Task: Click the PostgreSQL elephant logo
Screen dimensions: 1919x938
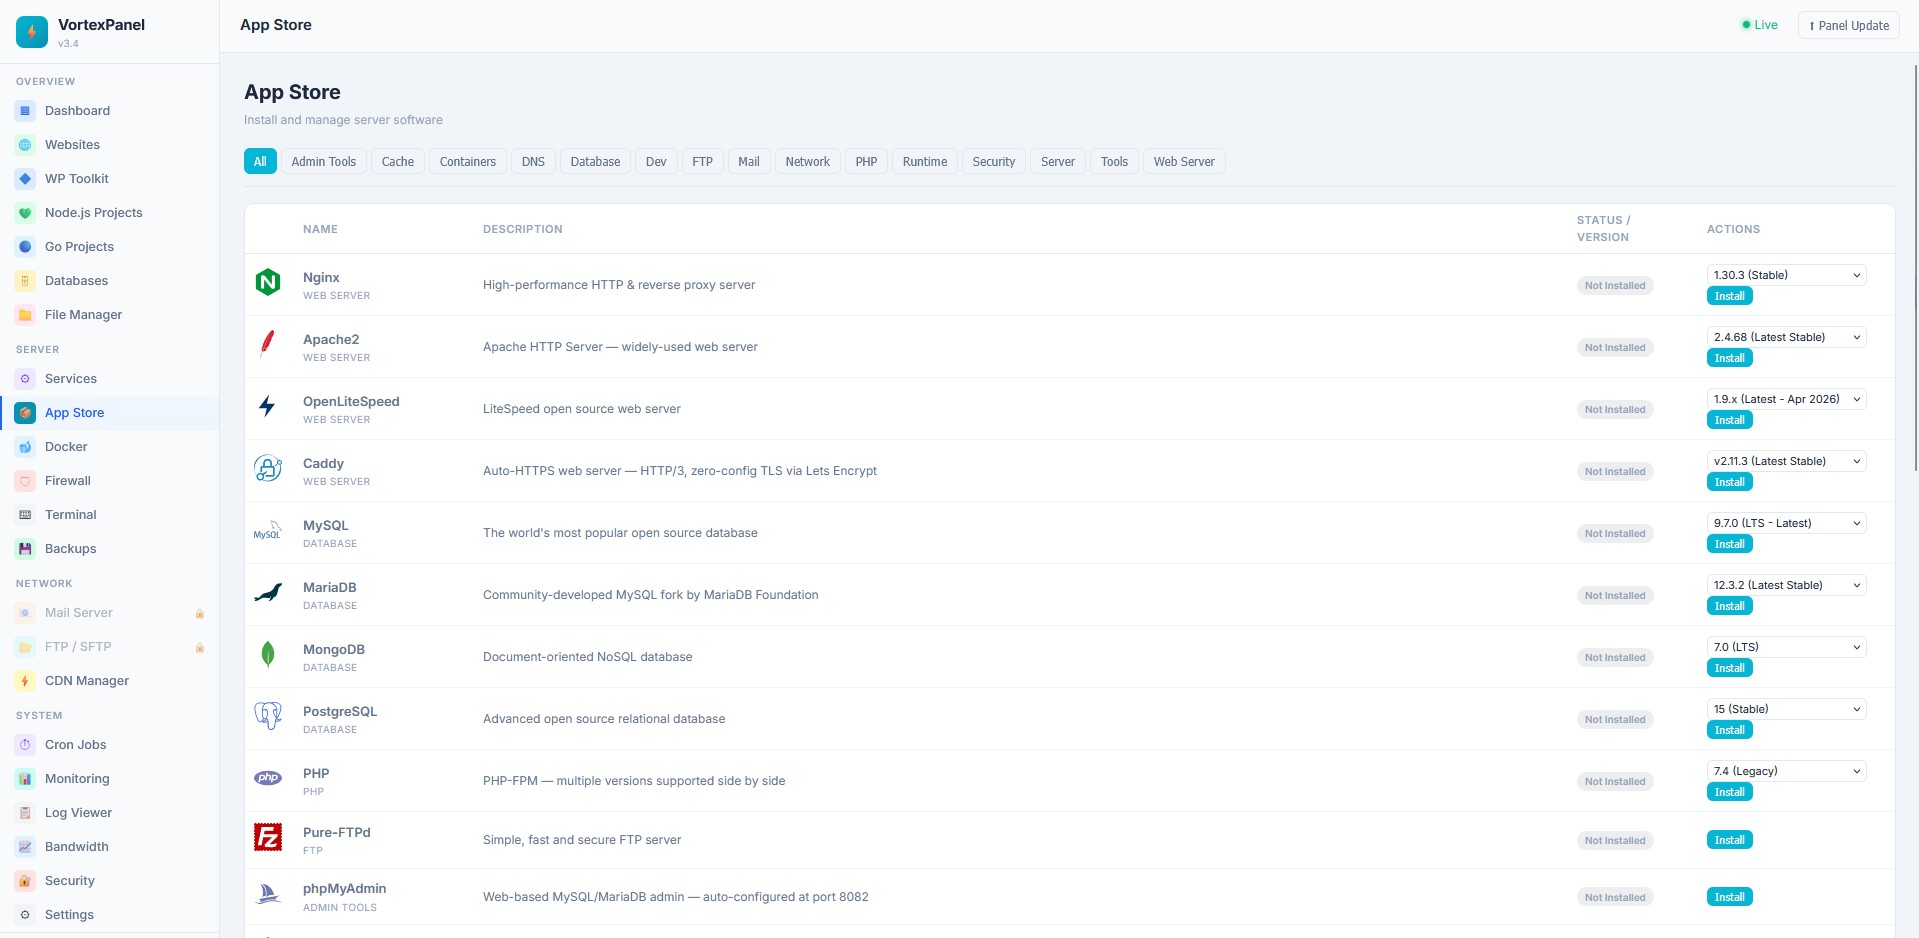Action: pyautogui.click(x=268, y=716)
